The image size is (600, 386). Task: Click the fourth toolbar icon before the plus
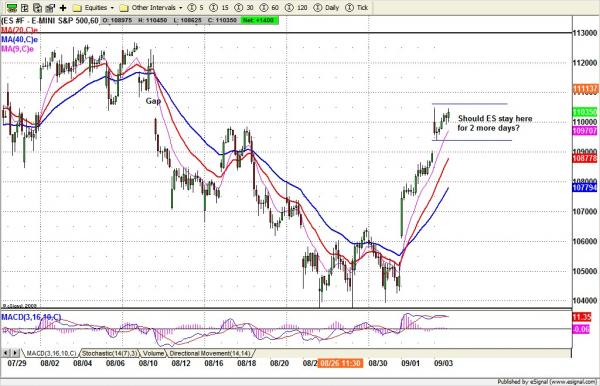click(50, 7)
